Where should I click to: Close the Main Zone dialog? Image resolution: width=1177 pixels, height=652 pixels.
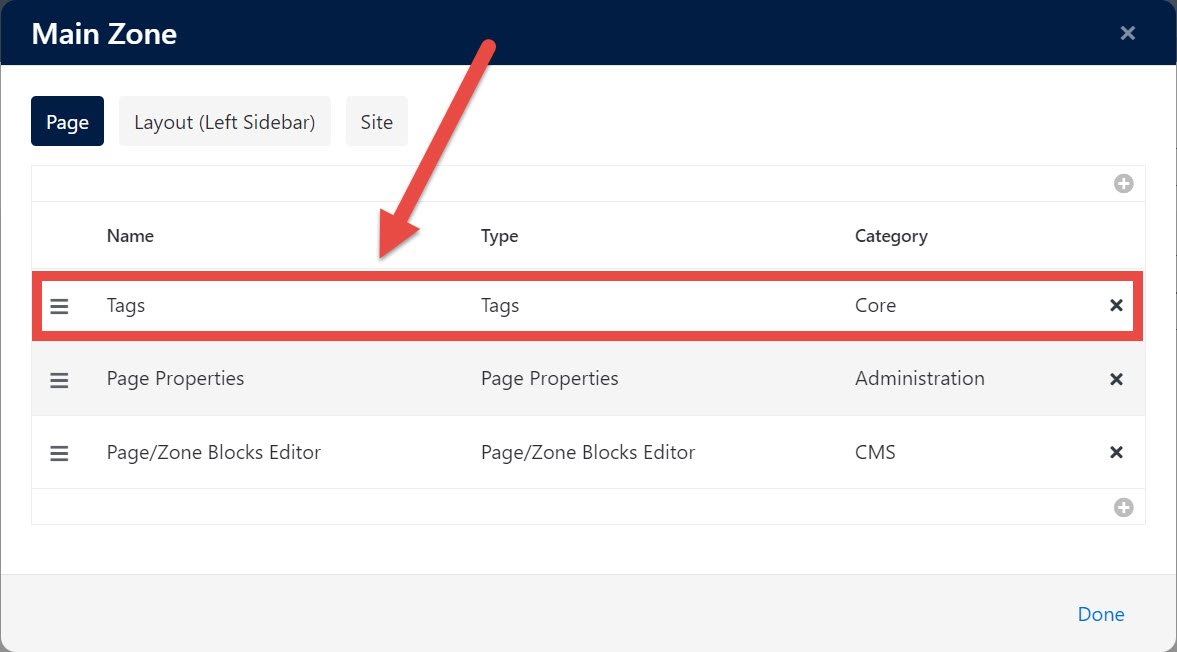1127,33
